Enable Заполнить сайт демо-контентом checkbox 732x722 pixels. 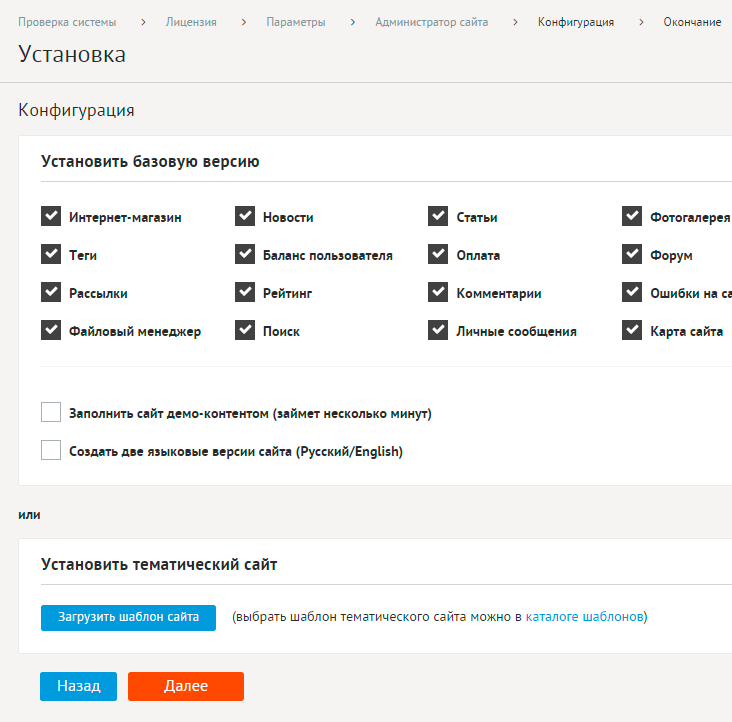(51, 412)
